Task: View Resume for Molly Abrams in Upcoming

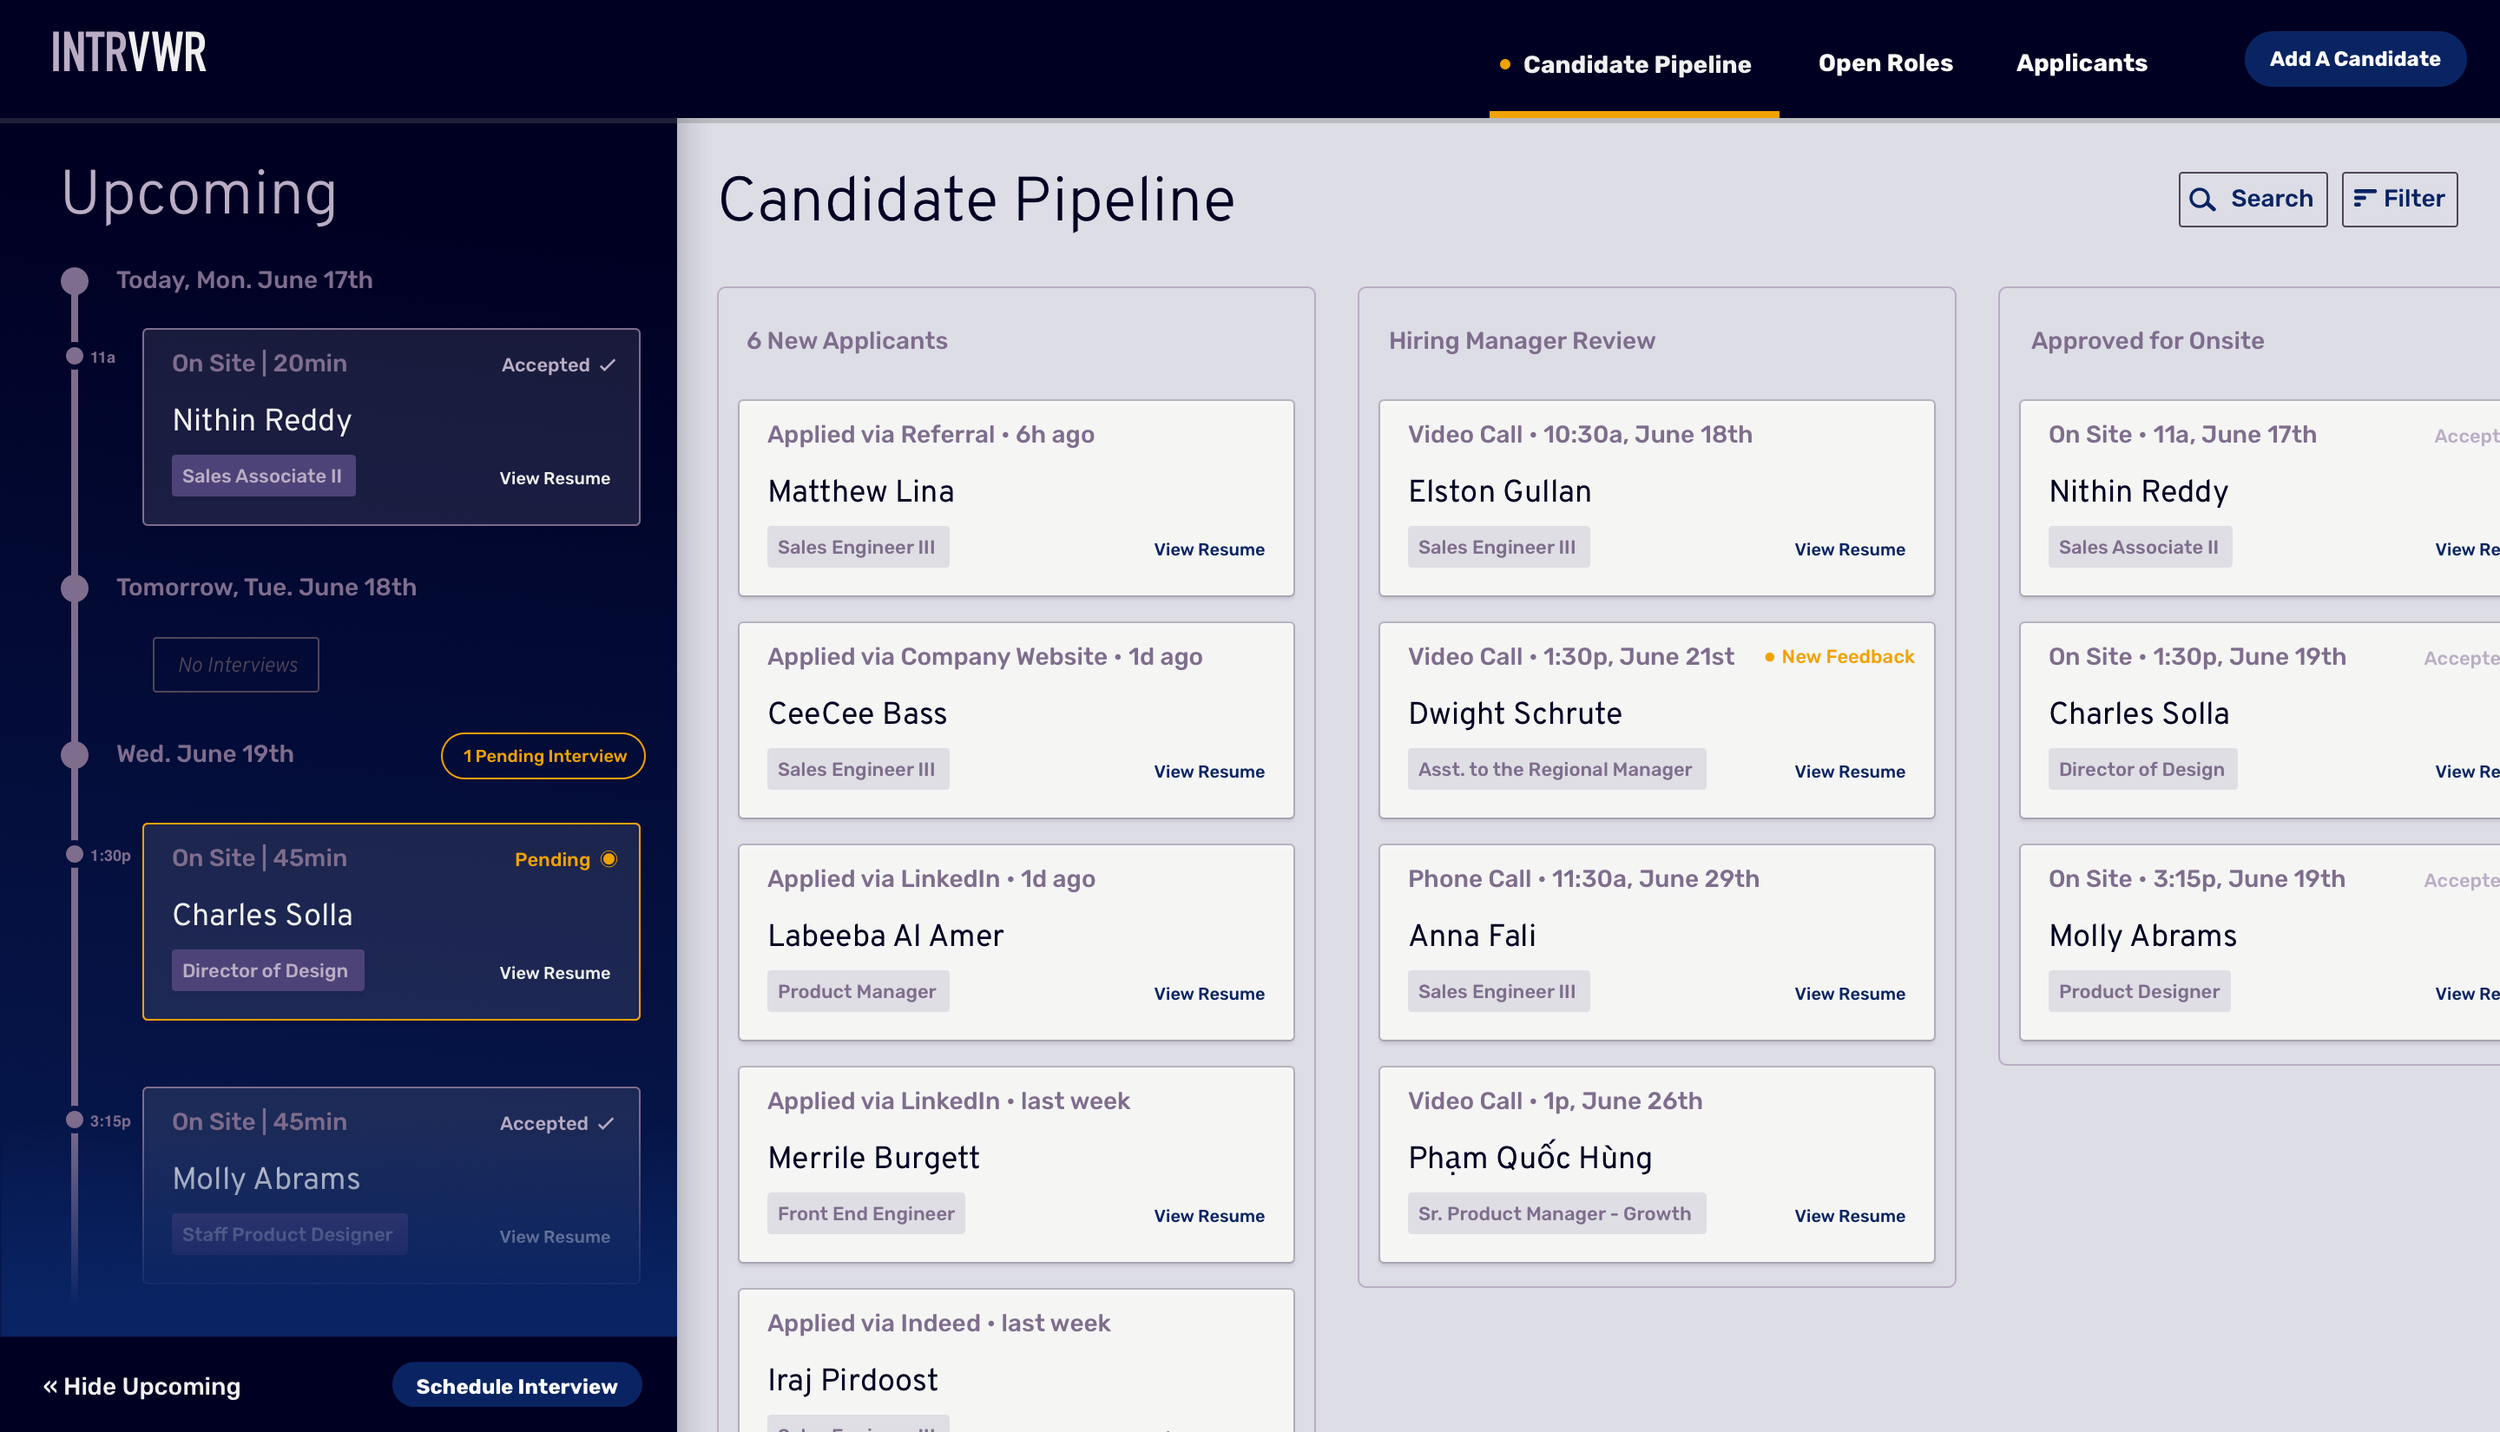Action: point(555,1237)
